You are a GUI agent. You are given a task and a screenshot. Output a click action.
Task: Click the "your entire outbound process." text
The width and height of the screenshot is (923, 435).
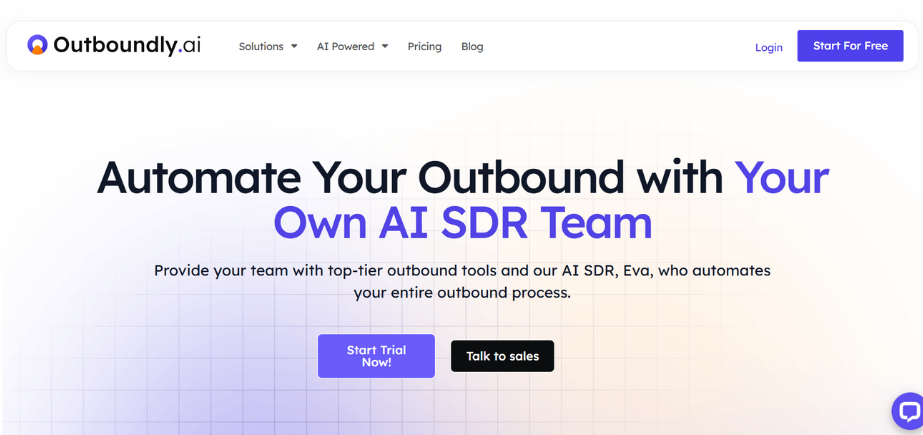tap(462, 293)
